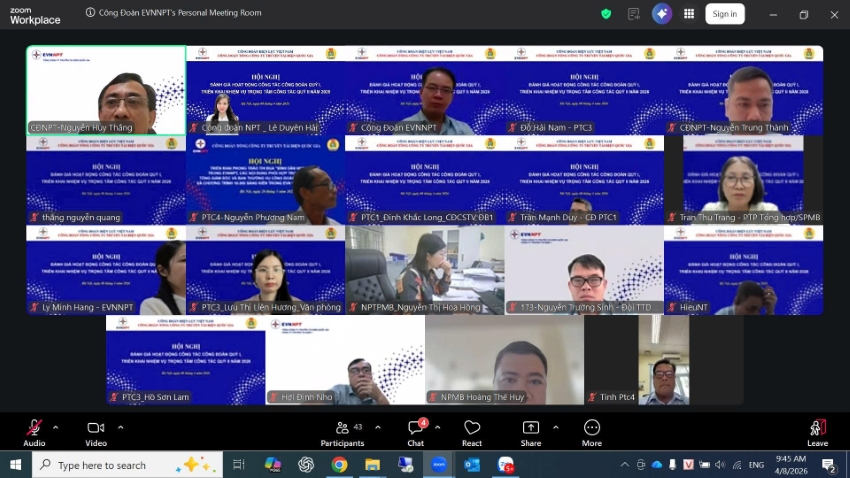Open the 9:45 AM clock and calendar
The image size is (850, 478).
pyautogui.click(x=791, y=464)
